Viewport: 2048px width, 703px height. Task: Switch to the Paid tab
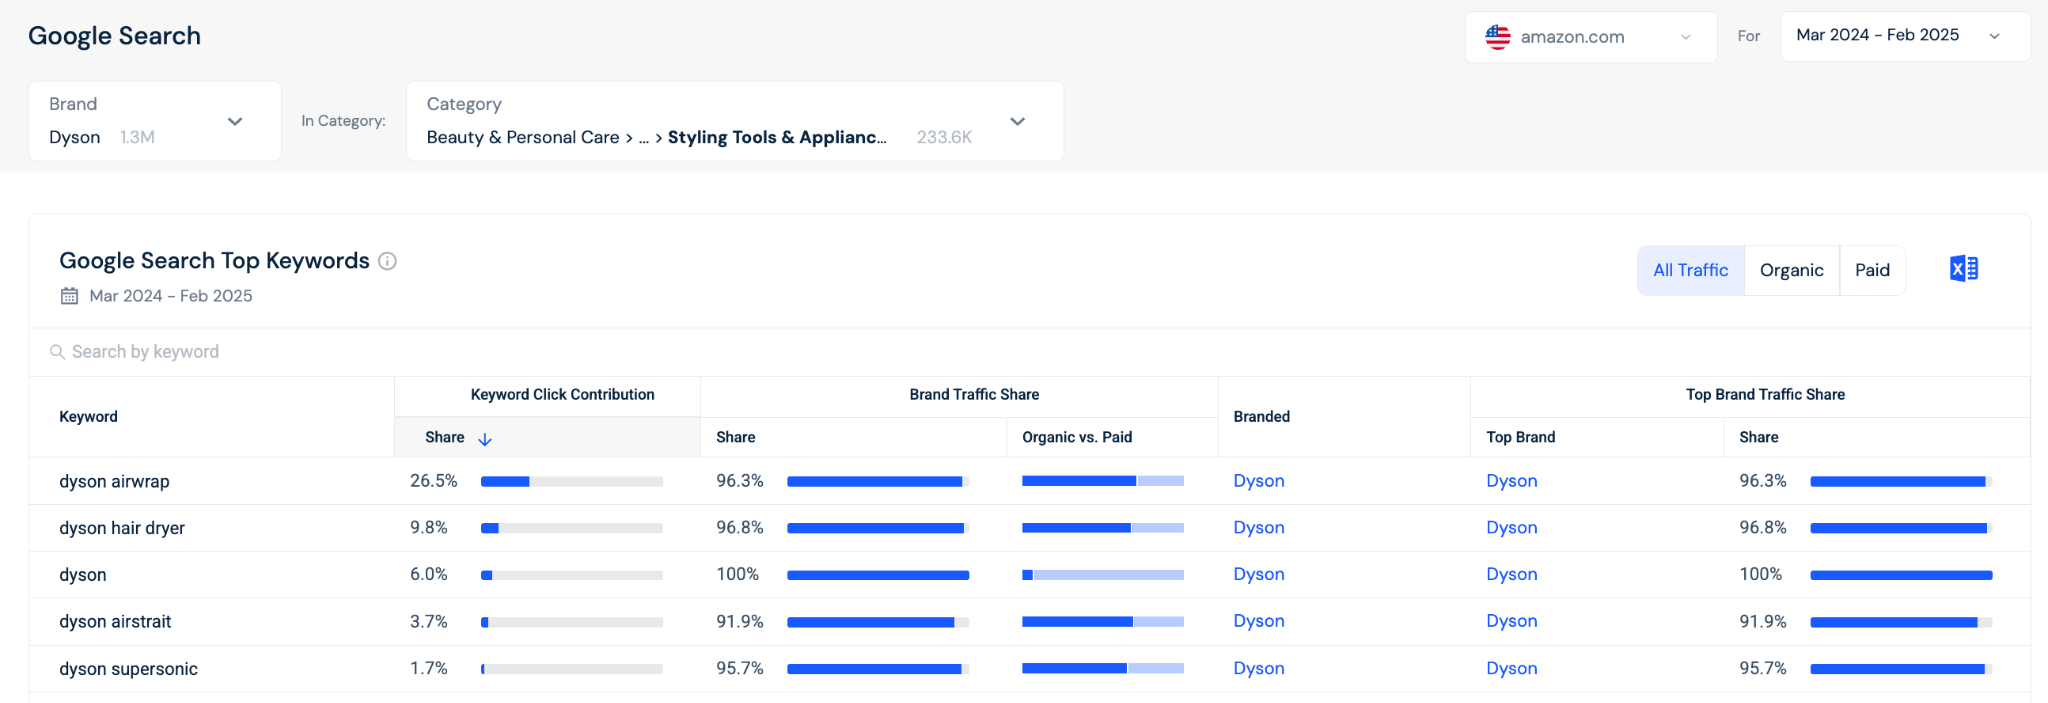(x=1872, y=270)
